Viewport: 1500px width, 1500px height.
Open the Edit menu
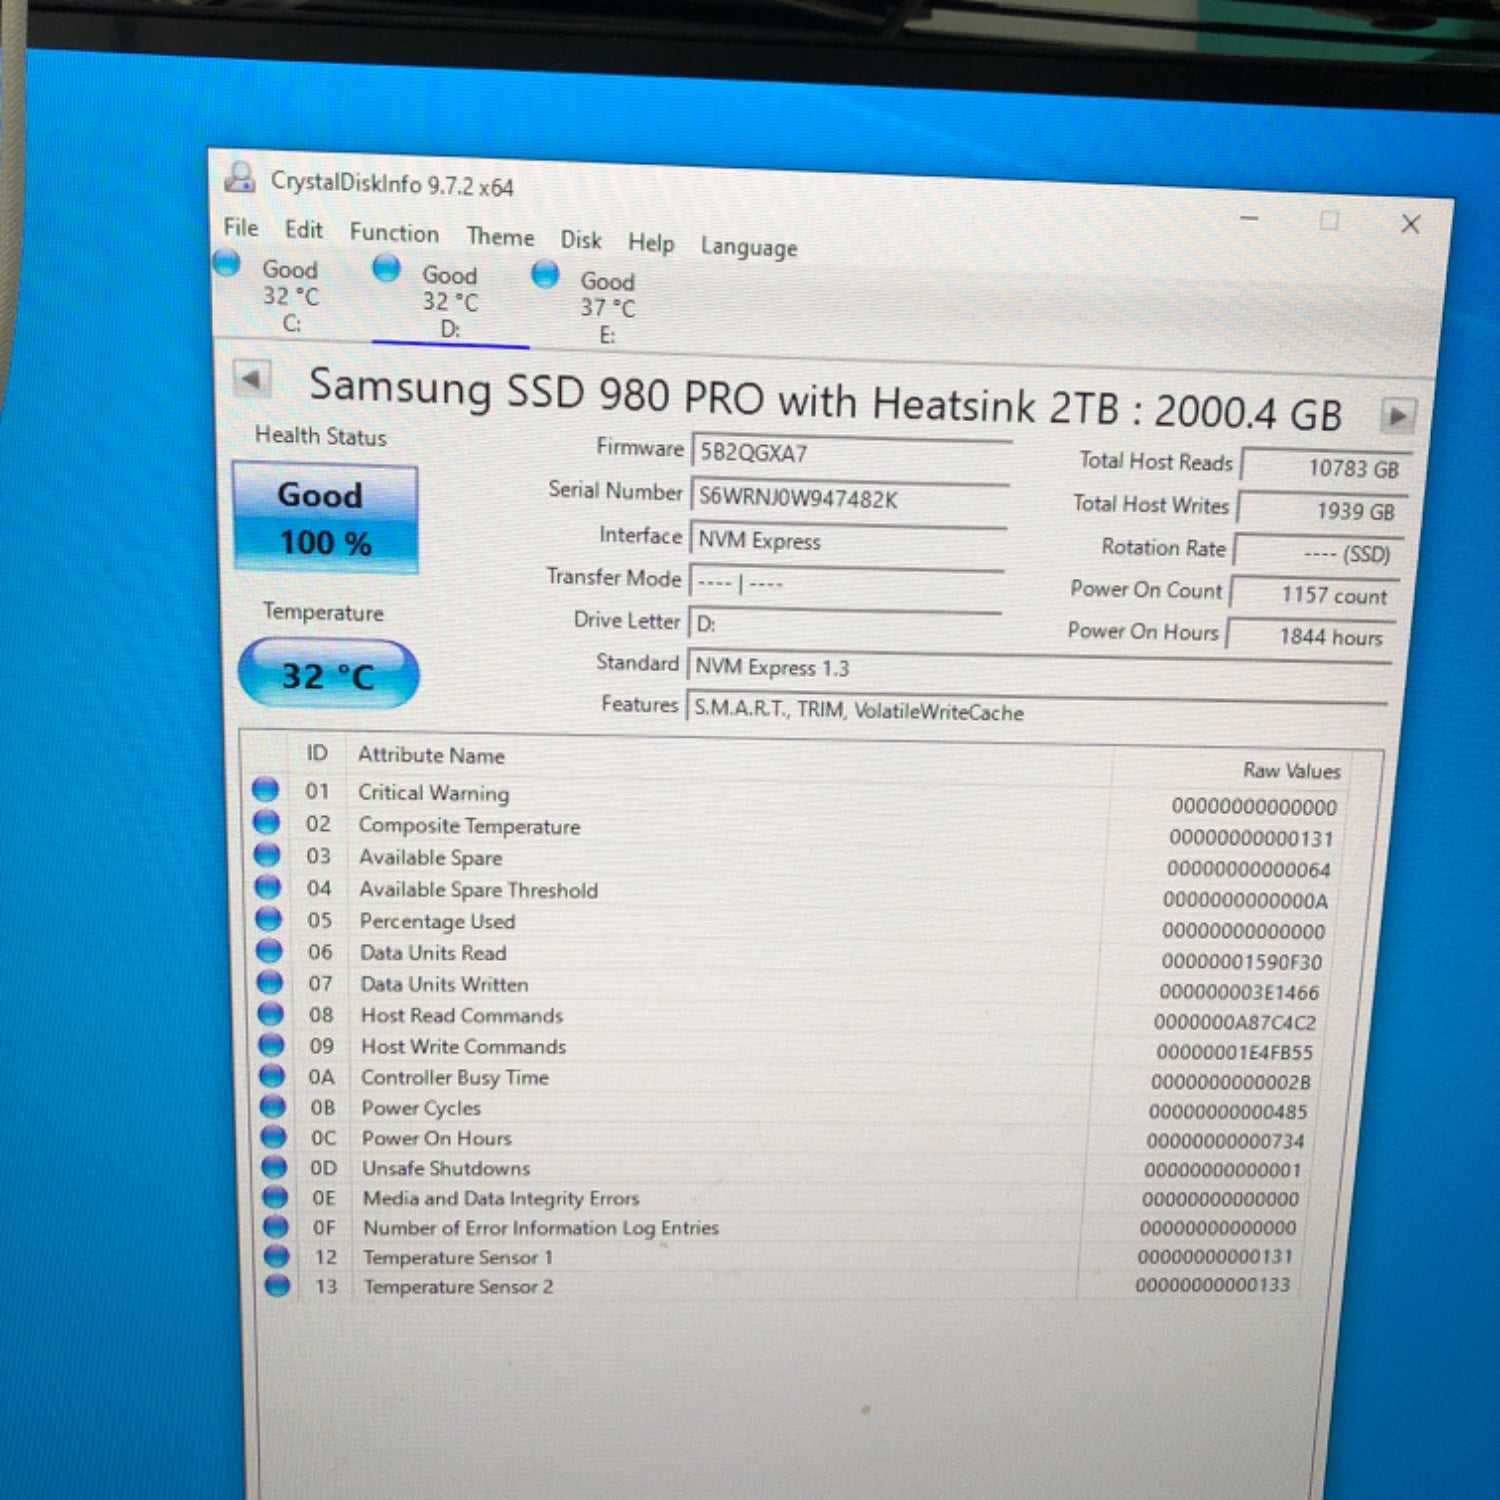pyautogui.click(x=303, y=230)
